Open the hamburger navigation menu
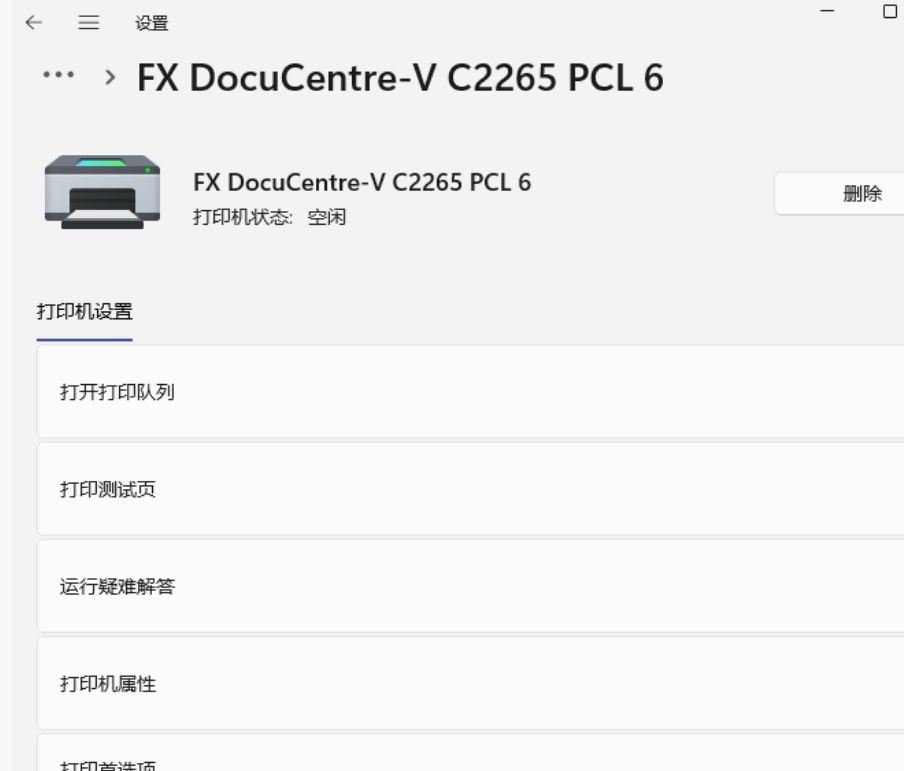Image resolution: width=904 pixels, height=771 pixels. click(88, 23)
